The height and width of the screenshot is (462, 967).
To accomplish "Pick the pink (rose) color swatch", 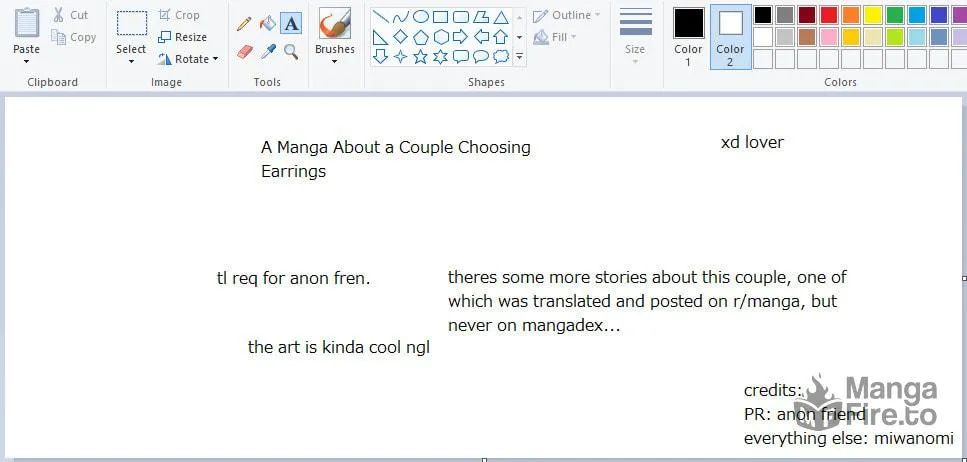I will (829, 37).
